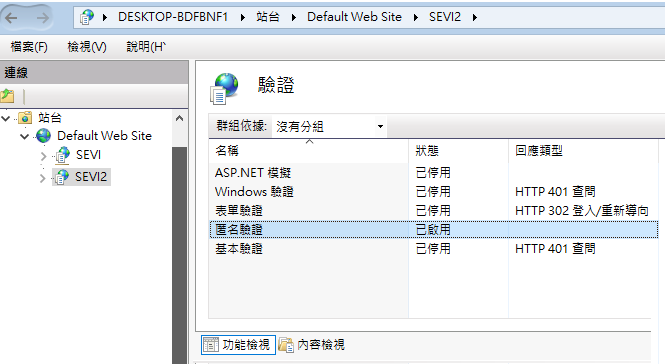Expand the SEVI tree node
Viewport: 665px width, 364px height.
coord(43,156)
